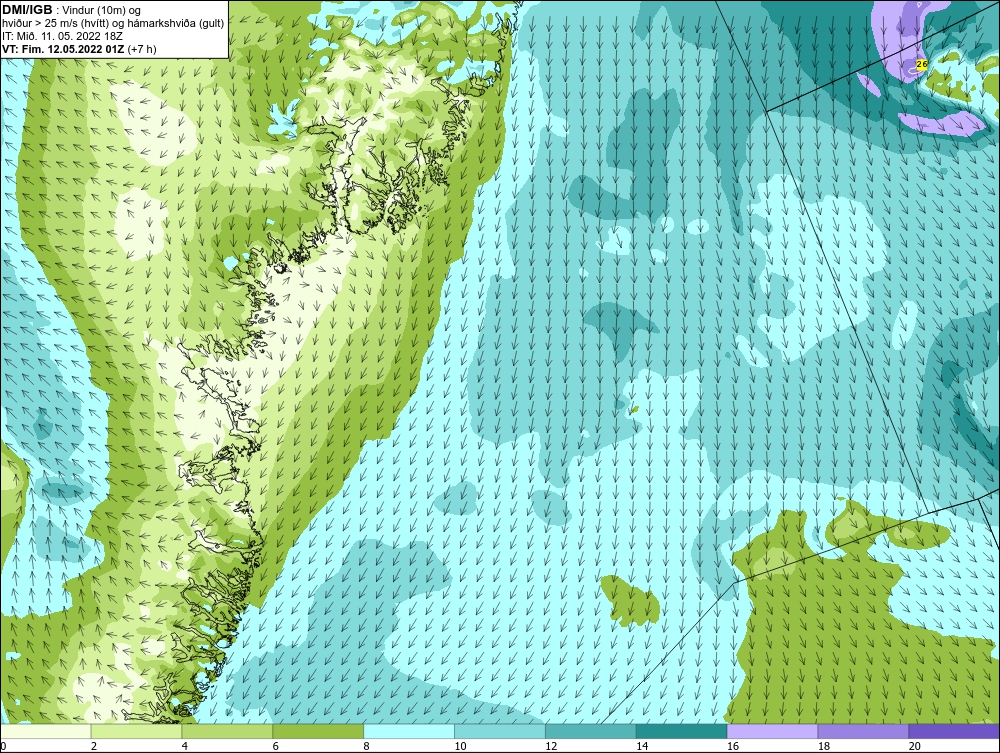Click the 'IT: Mið. 11. 05. 2022 18Z' line
The height and width of the screenshot is (753, 1000).
tap(60, 36)
